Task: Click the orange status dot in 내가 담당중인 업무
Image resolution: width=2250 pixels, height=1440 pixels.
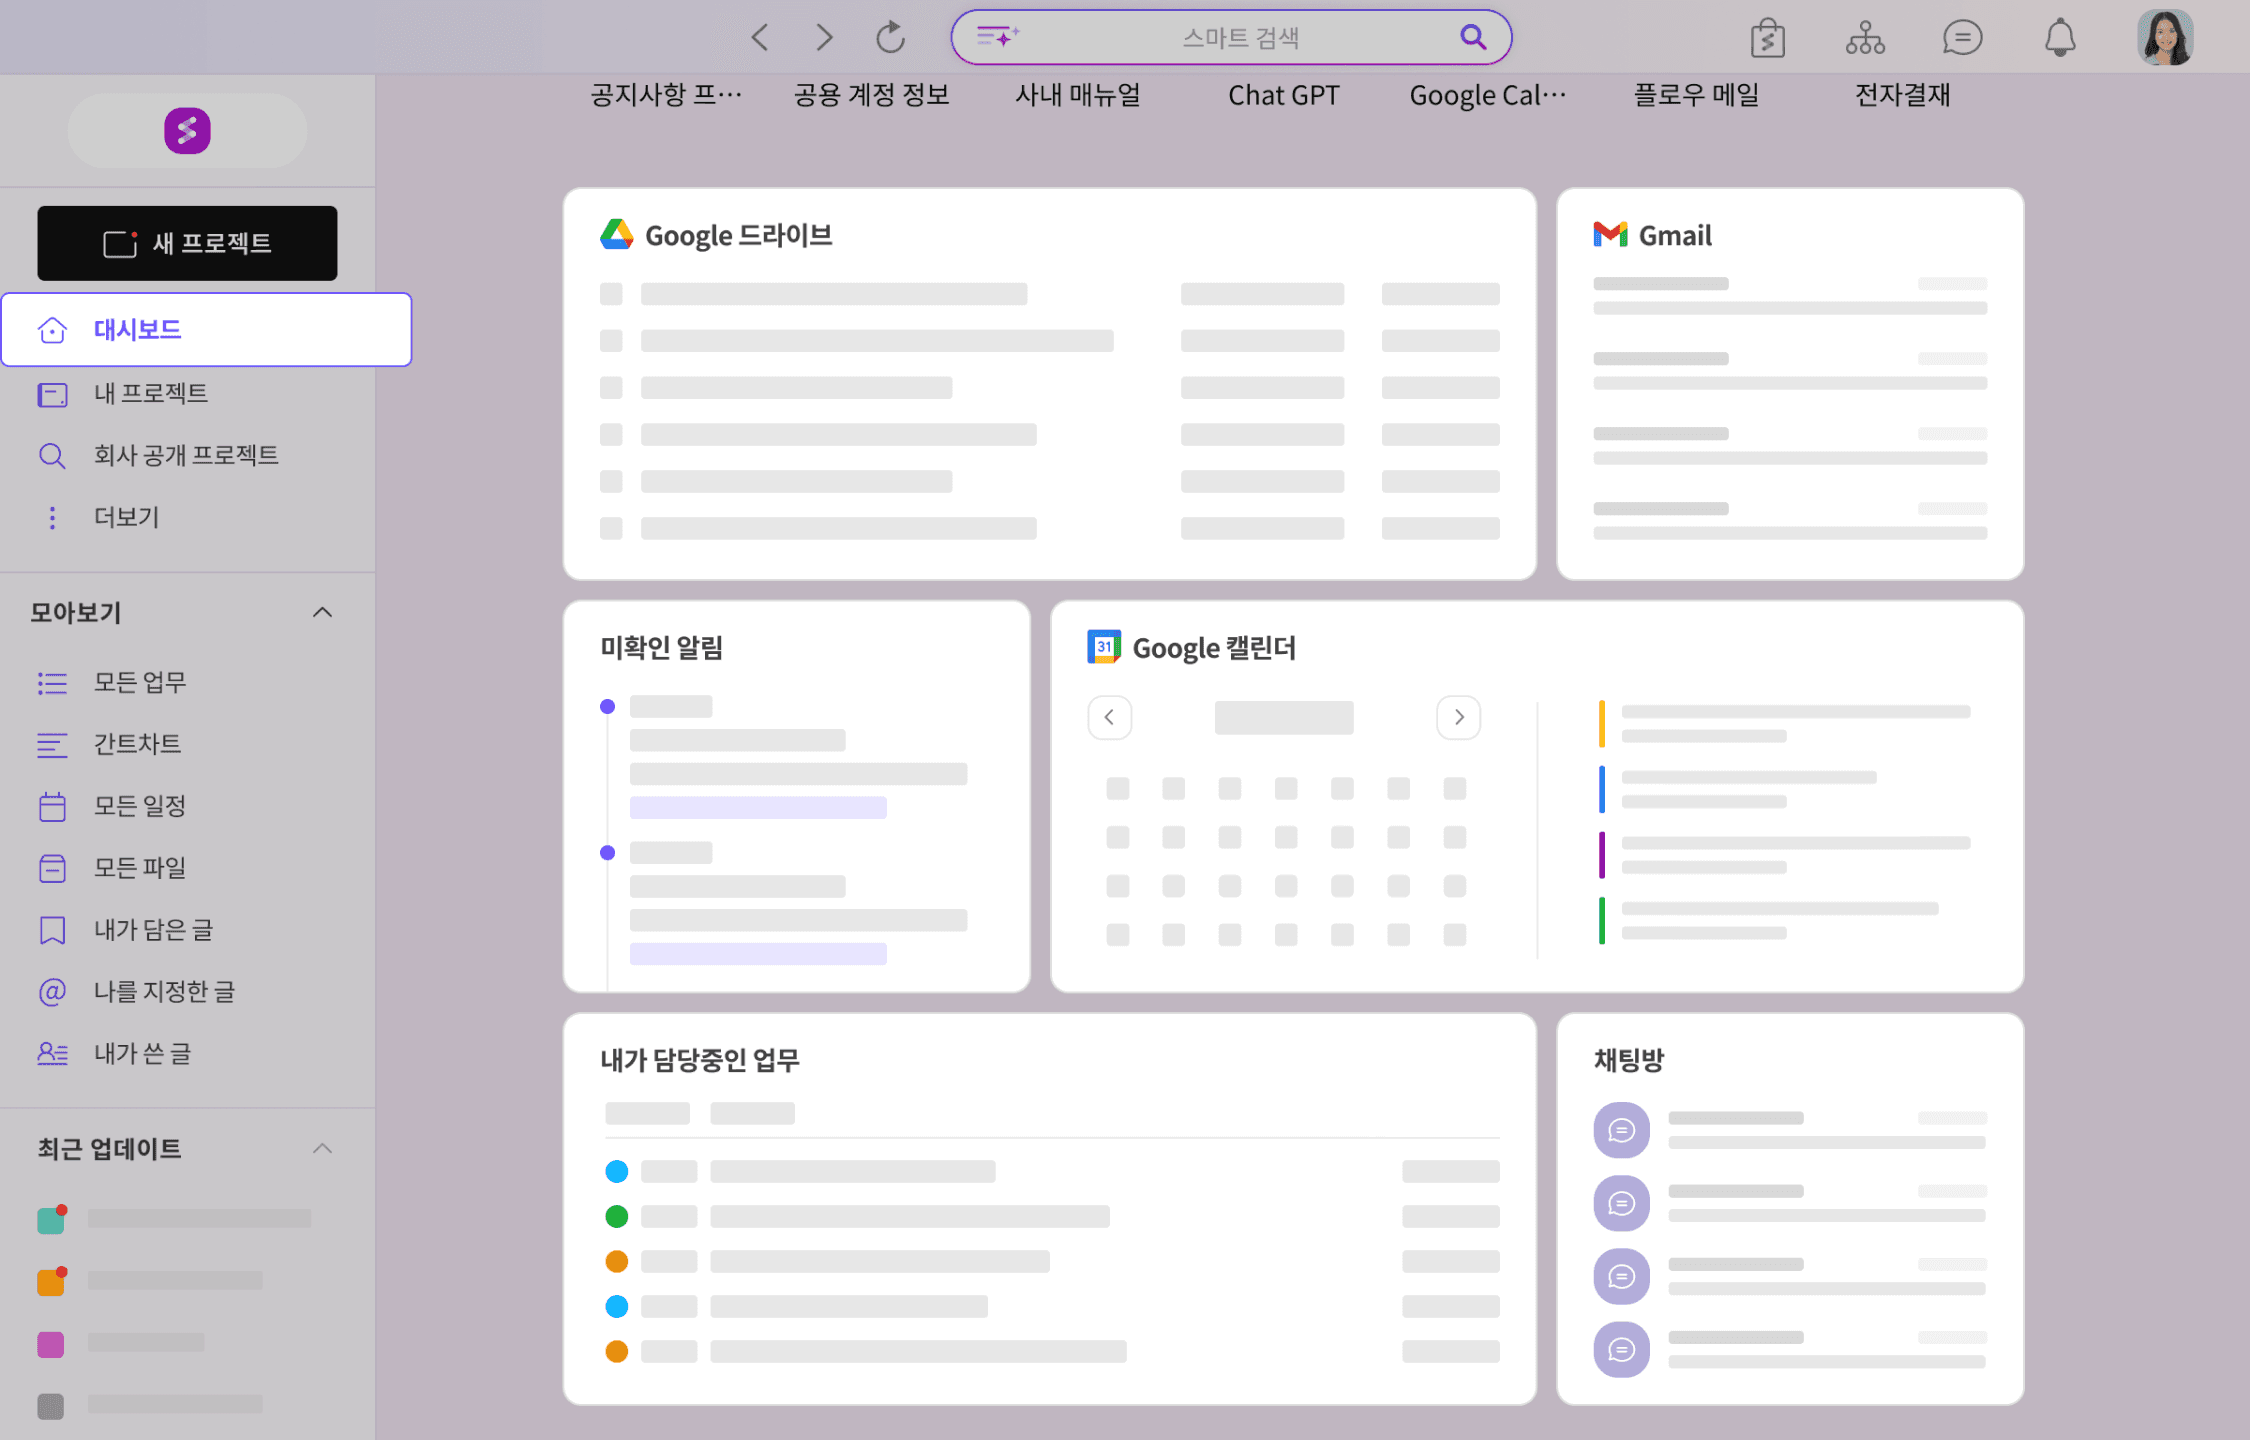Action: tap(617, 1261)
